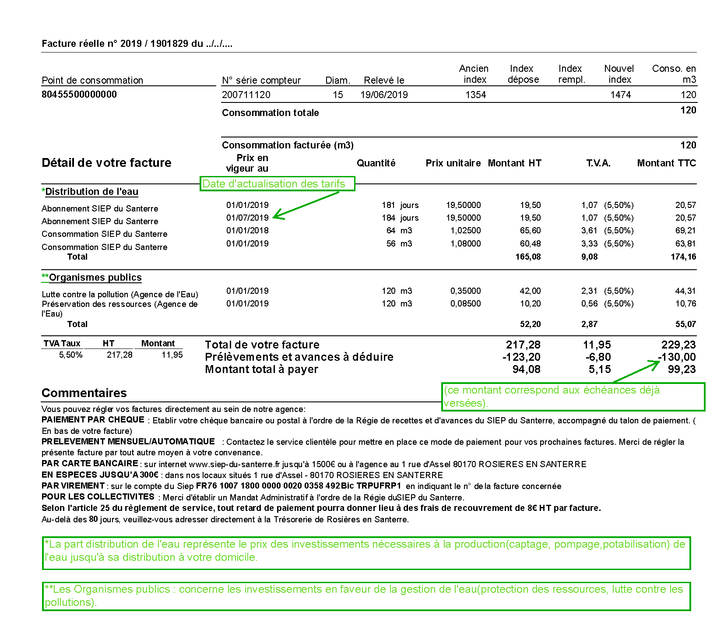The width and height of the screenshot is (724, 634).
Task: Select the "Quantité" column header
Action: [376, 163]
